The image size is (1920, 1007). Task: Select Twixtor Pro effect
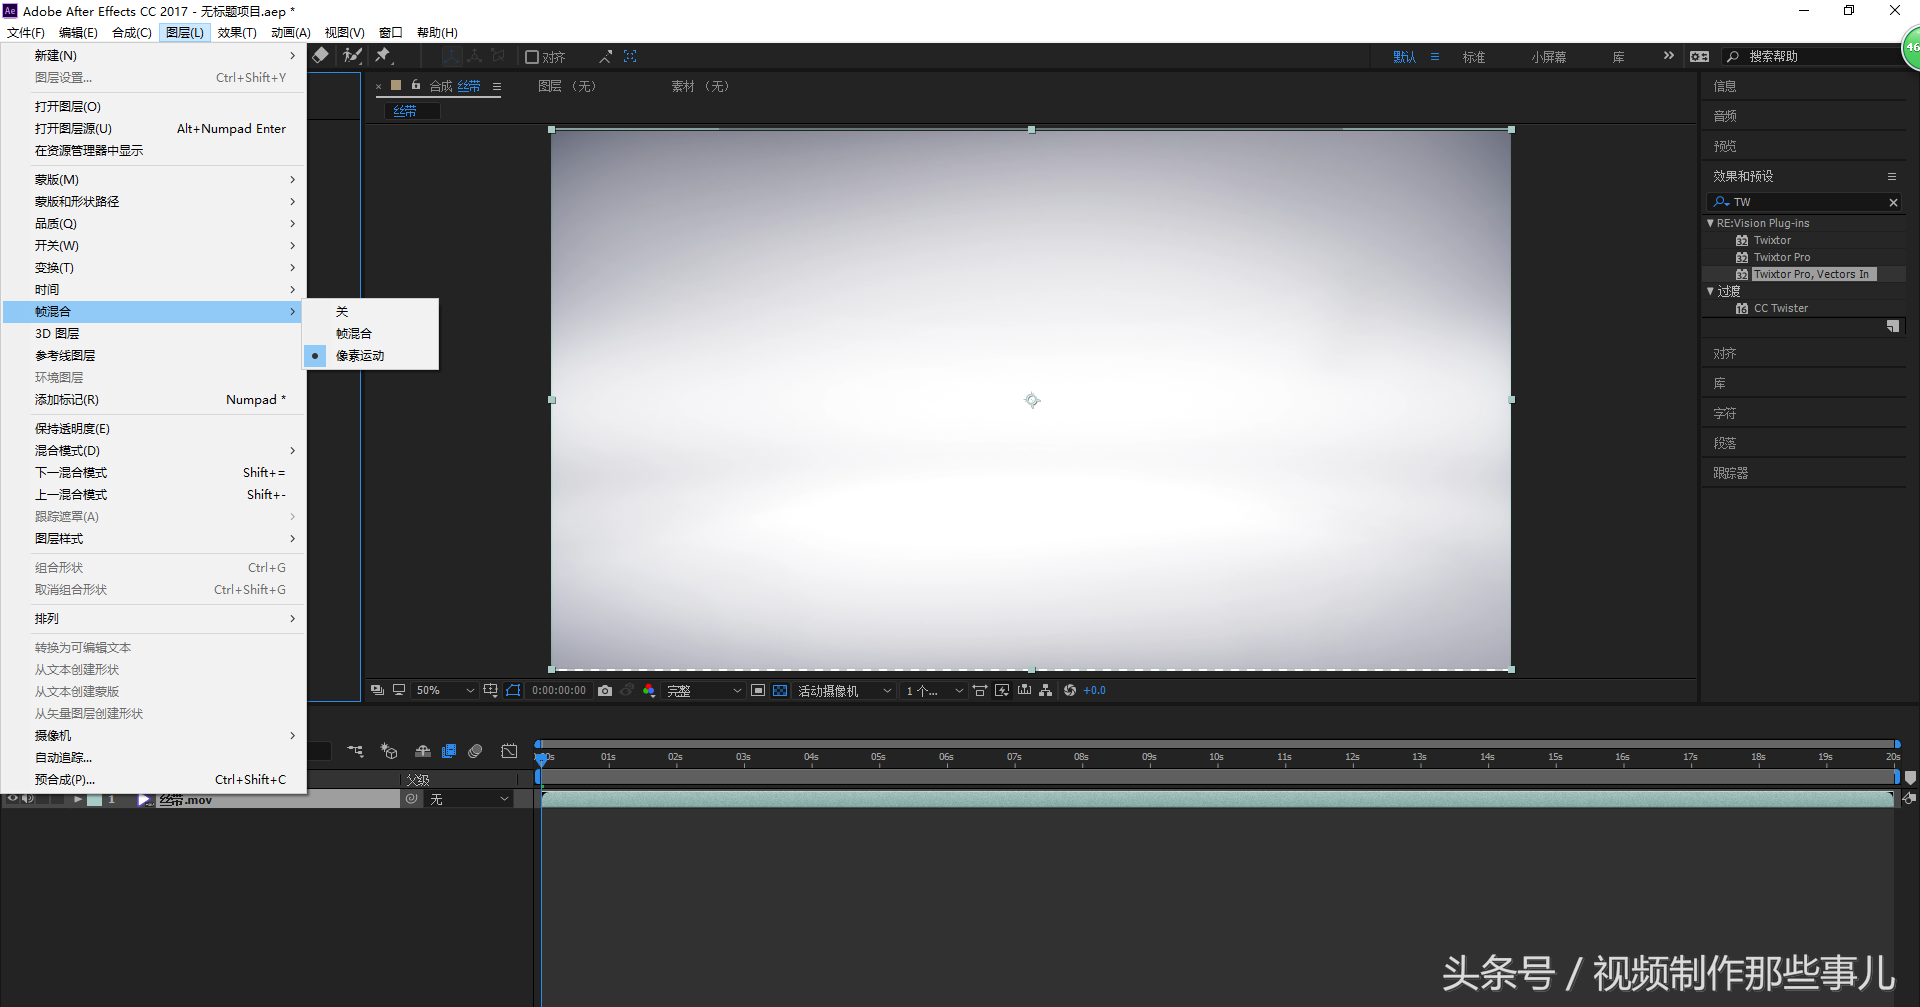tap(1781, 257)
